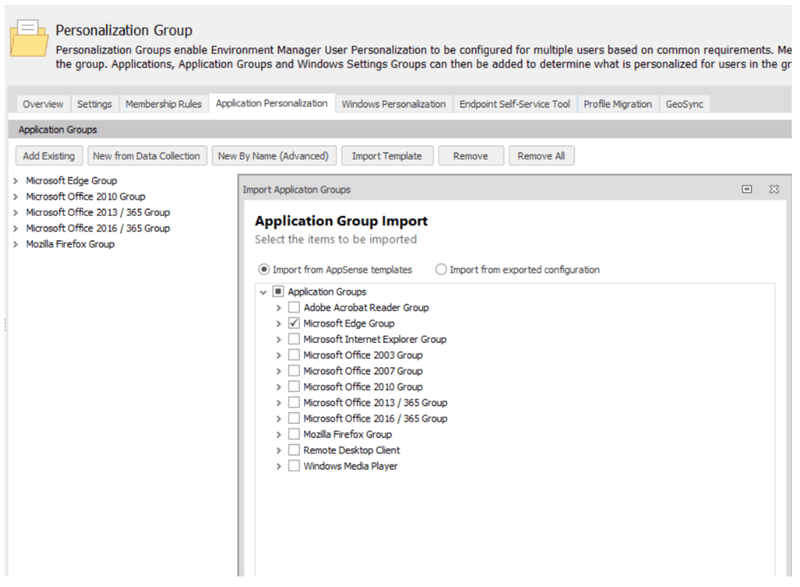Expand Remote Desktop Client node
The height and width of the screenshot is (587, 800).
[x=279, y=450]
